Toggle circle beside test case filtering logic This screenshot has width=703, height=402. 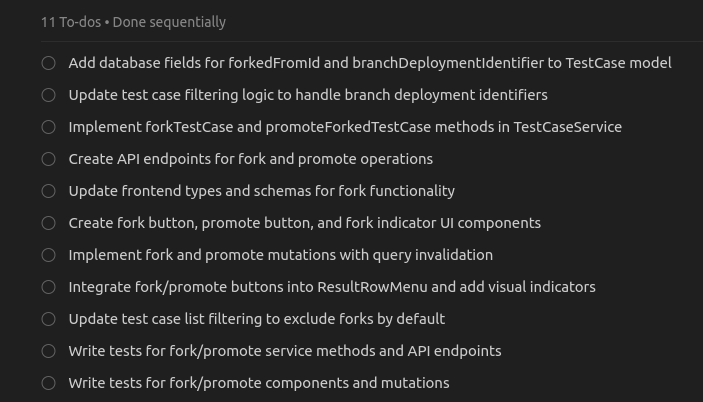(48, 95)
